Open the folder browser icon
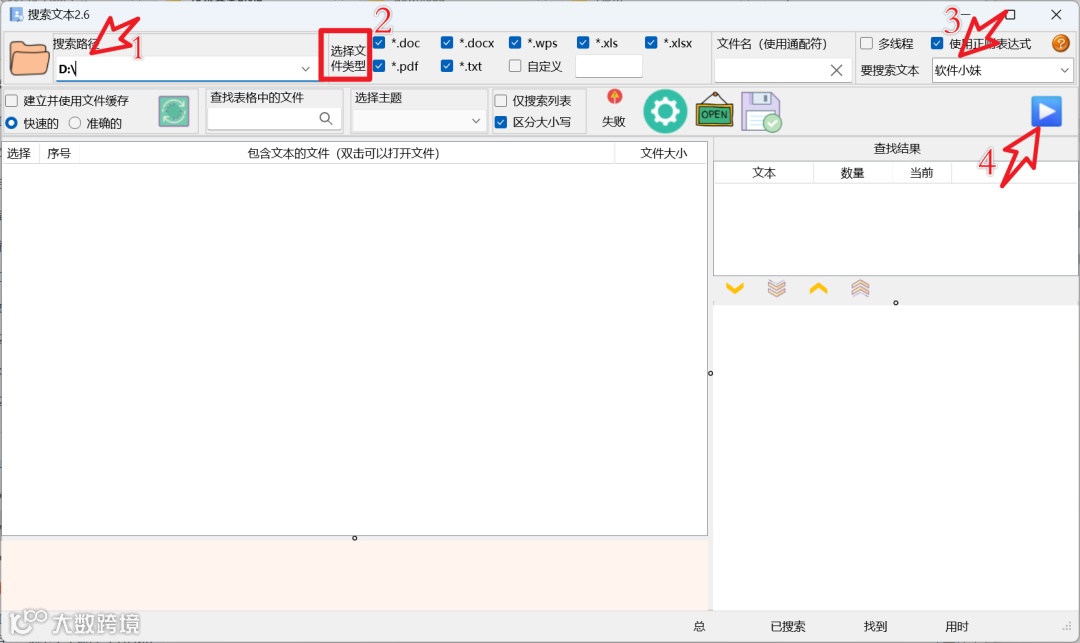The height and width of the screenshot is (643, 1080). [28, 57]
